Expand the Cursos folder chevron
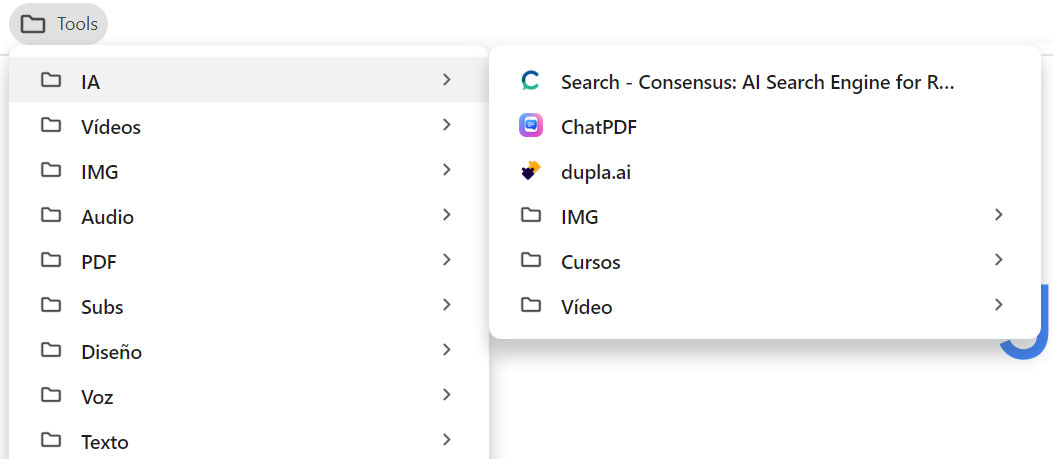Image resolution: width=1053 pixels, height=459 pixels. [999, 260]
